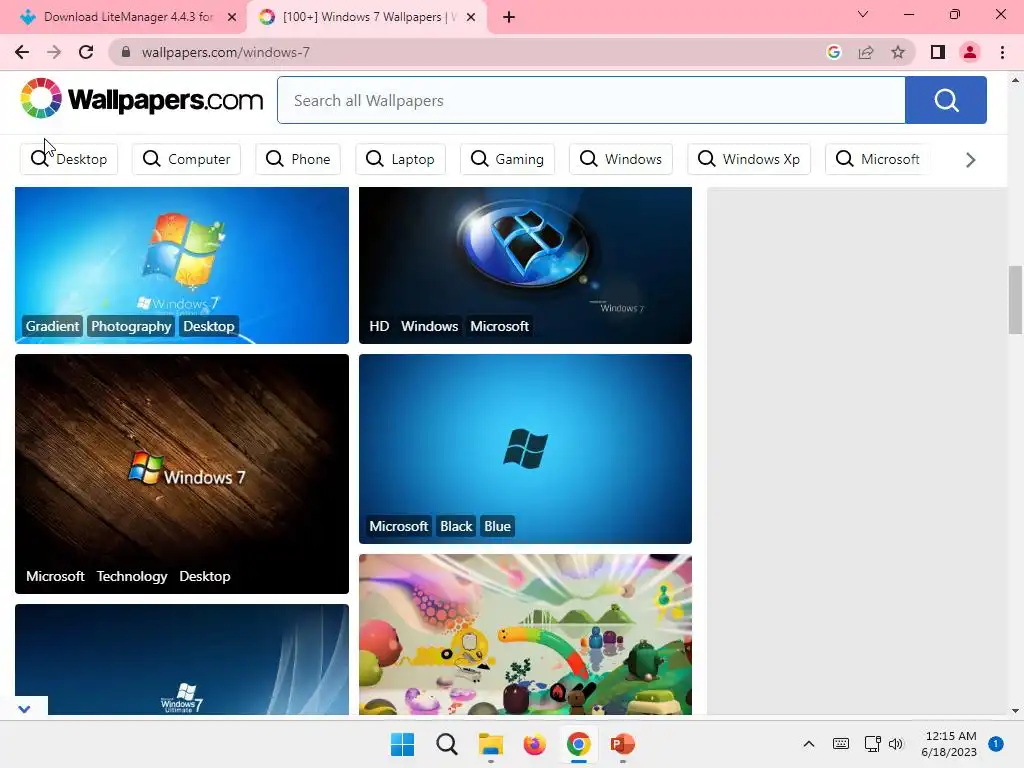The height and width of the screenshot is (768, 1024).
Task: Click the lock icon in address bar
Action: (x=126, y=52)
